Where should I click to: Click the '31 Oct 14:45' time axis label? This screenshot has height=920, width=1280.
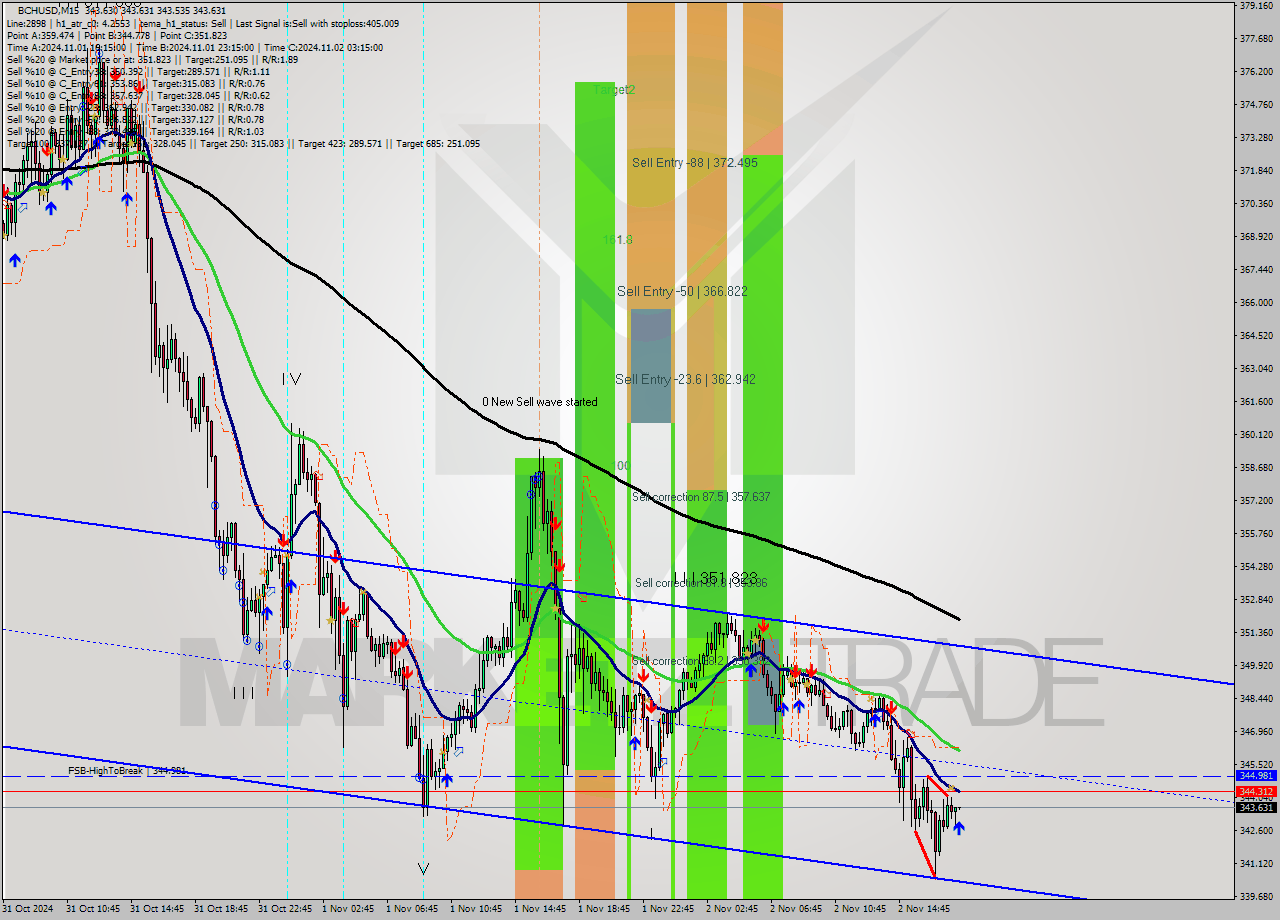click(x=156, y=909)
